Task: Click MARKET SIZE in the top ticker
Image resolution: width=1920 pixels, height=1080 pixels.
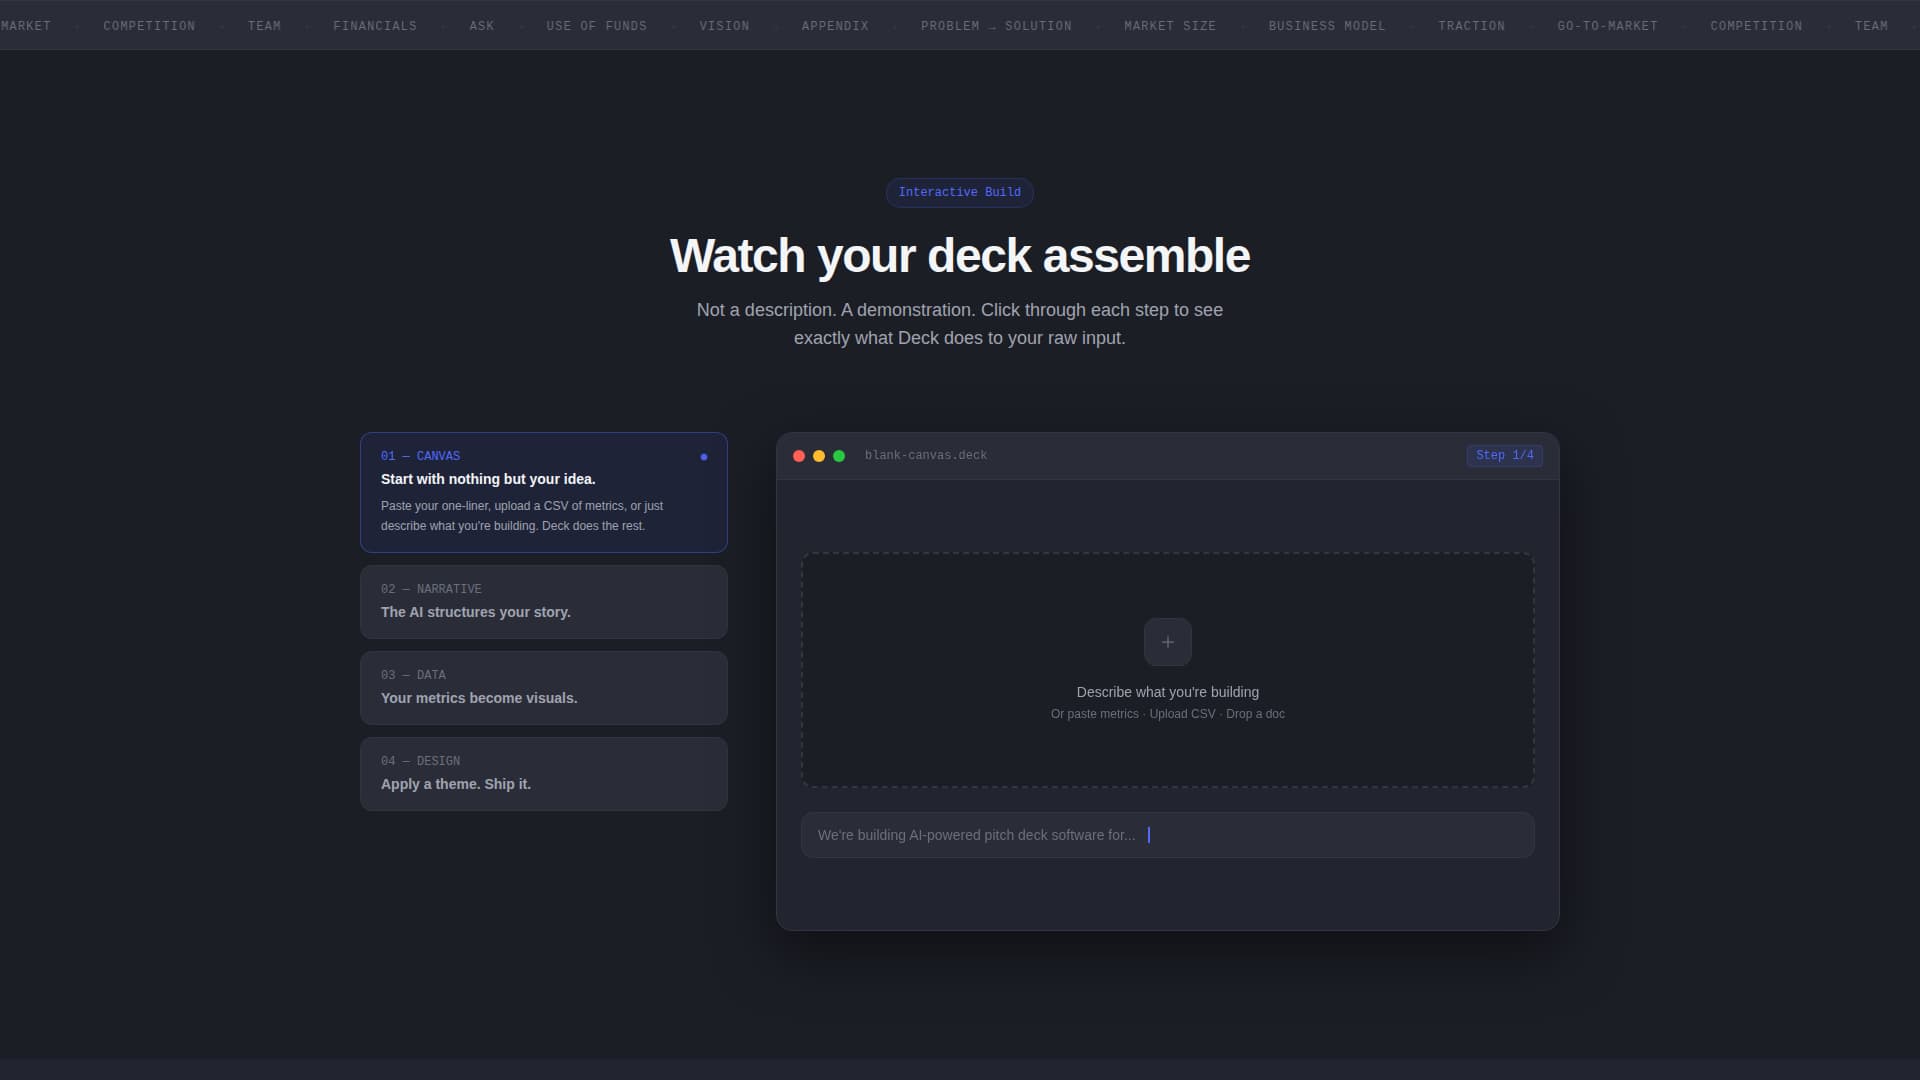Action: [x=1170, y=26]
